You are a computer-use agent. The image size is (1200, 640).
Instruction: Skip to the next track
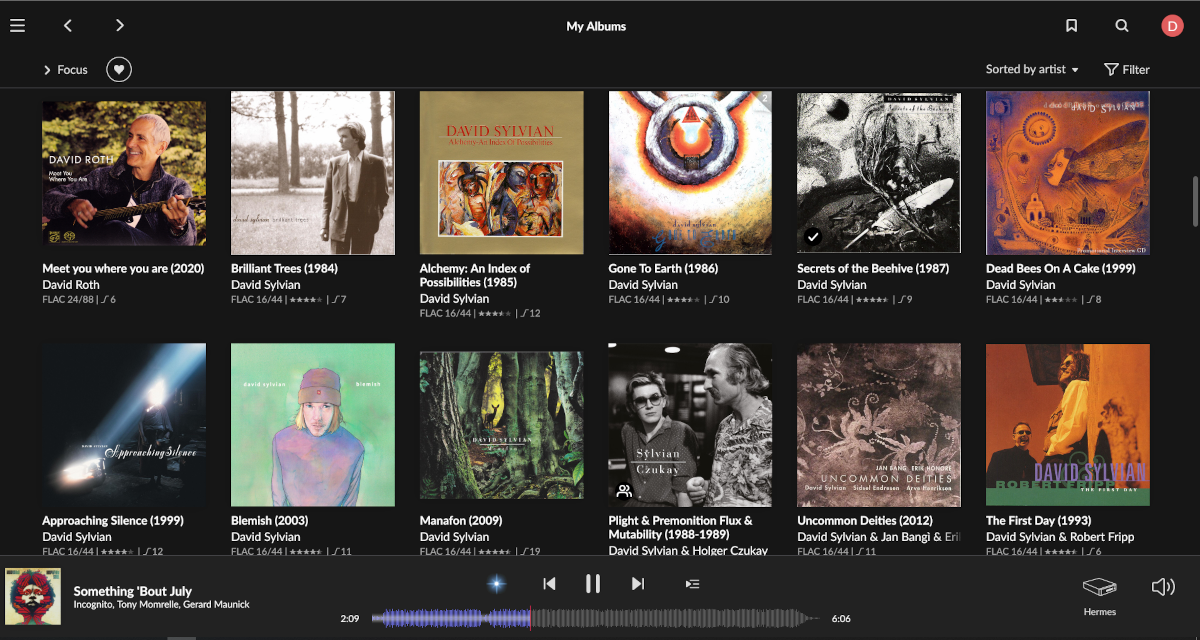(x=638, y=584)
